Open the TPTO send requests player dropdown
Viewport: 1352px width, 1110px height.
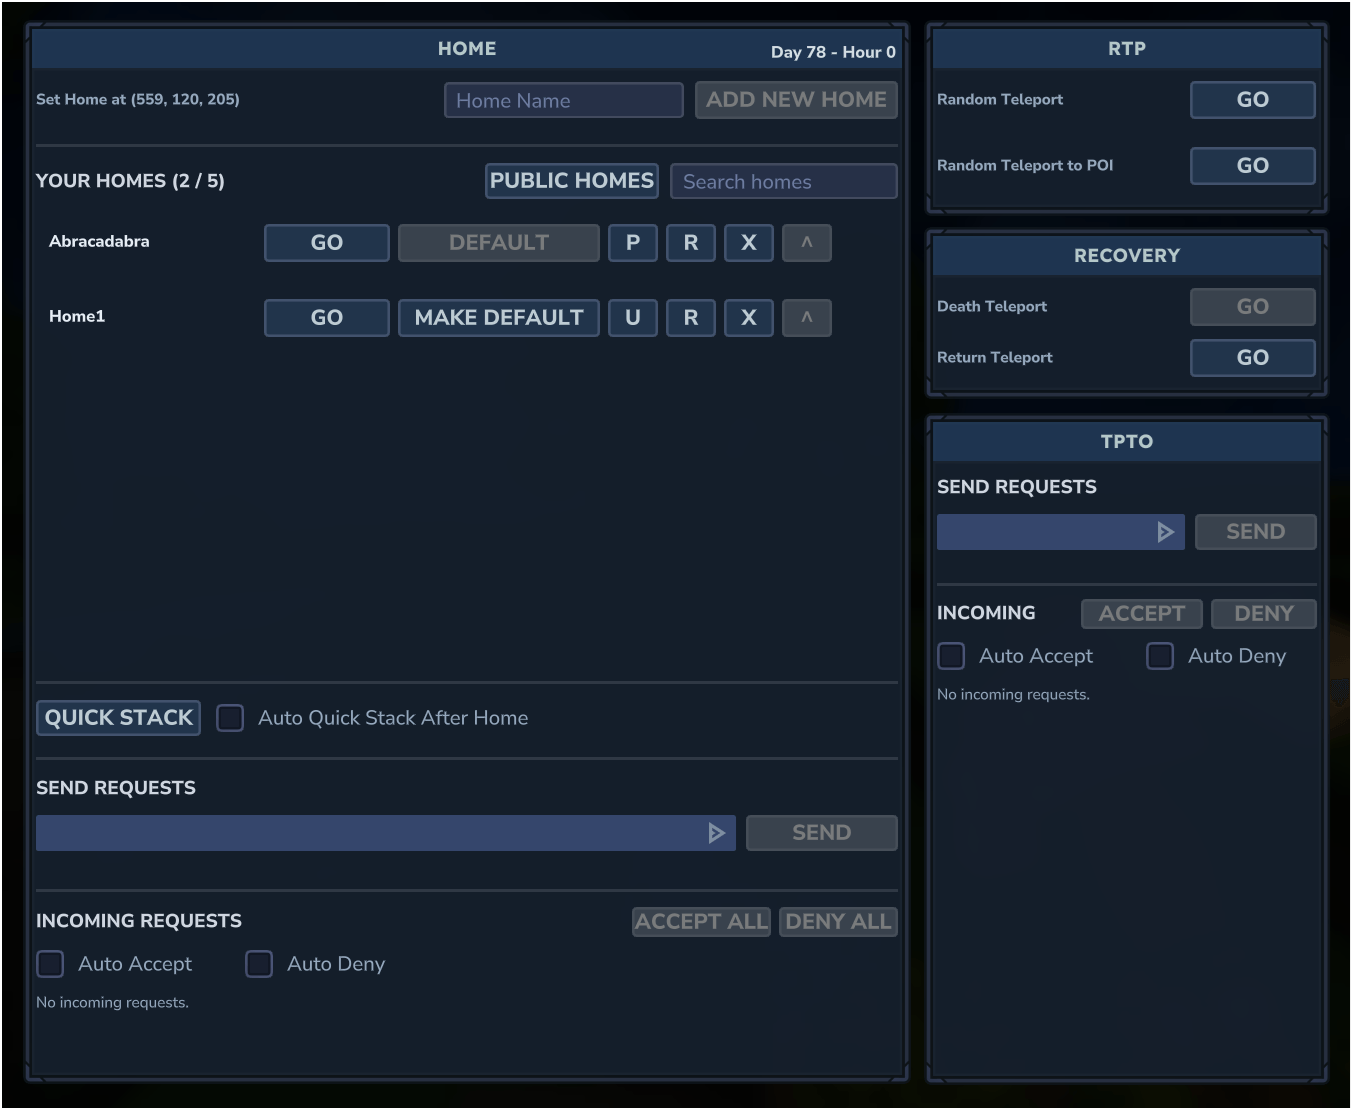(x=1060, y=532)
